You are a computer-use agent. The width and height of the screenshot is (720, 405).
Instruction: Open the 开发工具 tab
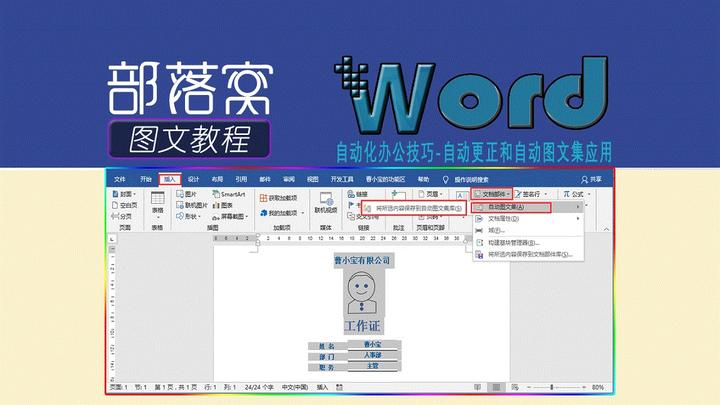(342, 179)
